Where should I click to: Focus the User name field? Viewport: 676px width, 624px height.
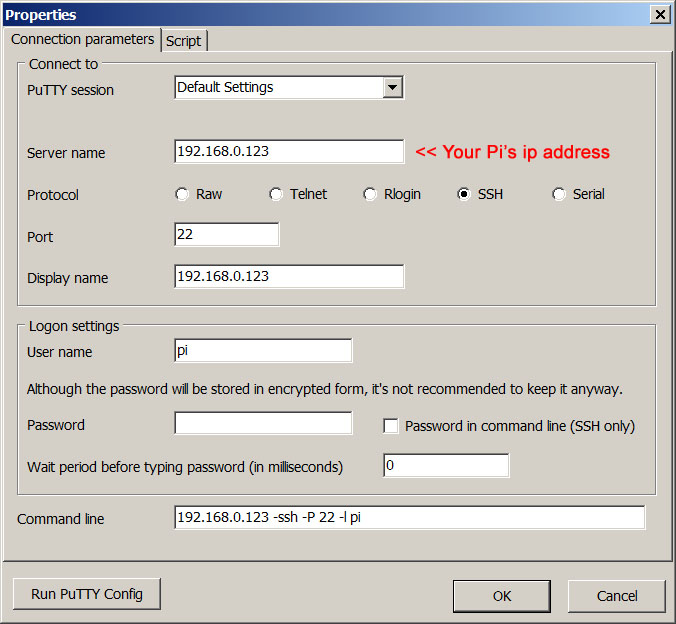(x=263, y=351)
